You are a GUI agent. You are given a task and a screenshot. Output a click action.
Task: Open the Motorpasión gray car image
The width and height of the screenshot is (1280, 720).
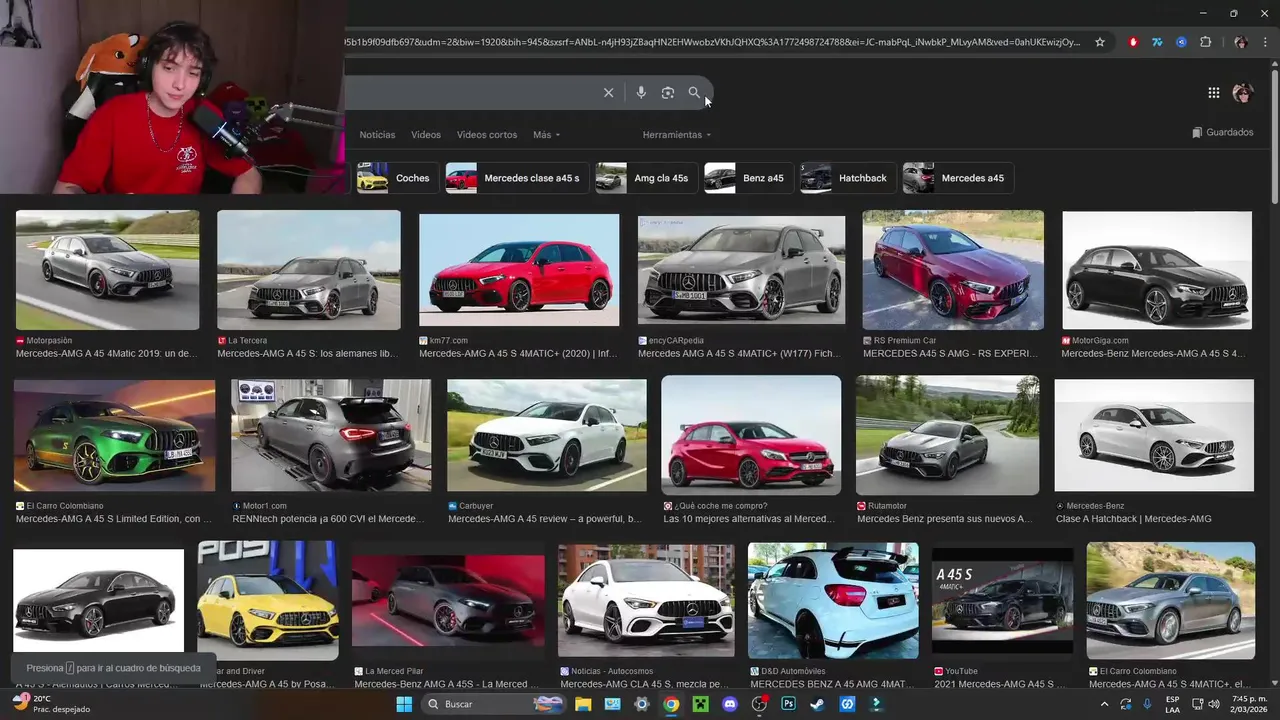coord(107,270)
